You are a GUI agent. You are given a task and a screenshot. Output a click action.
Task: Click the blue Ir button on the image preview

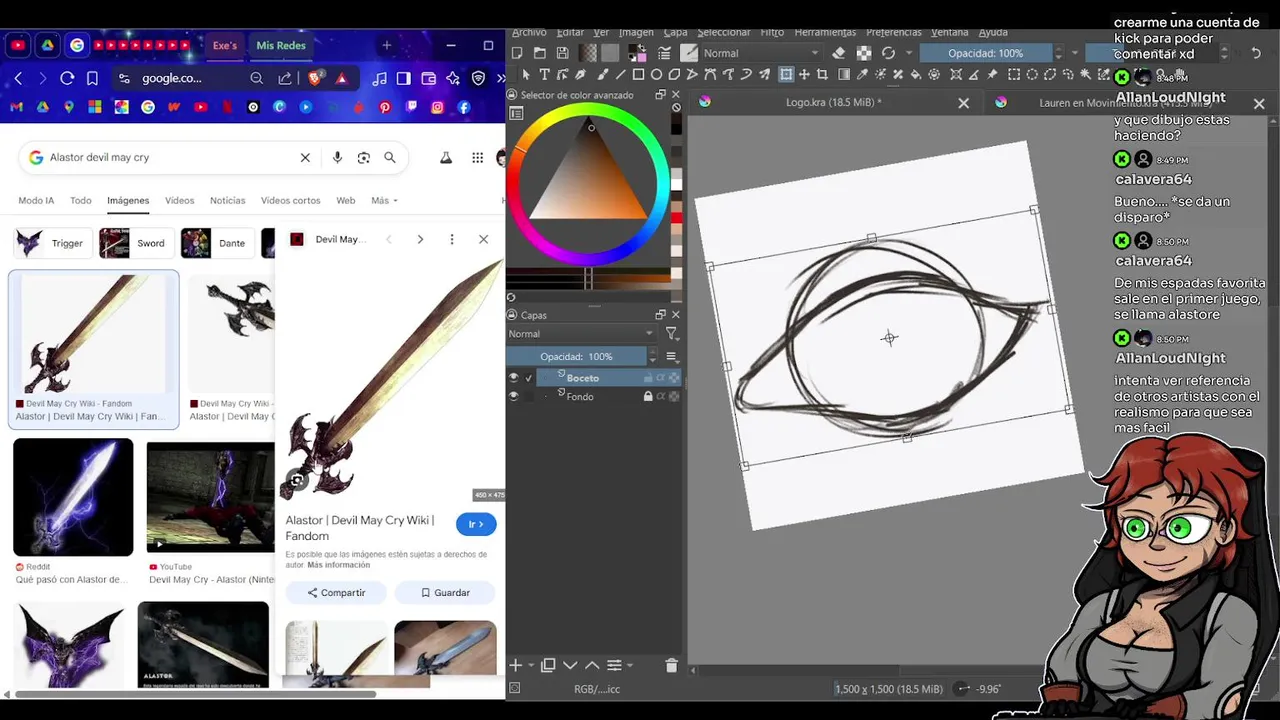click(x=476, y=524)
